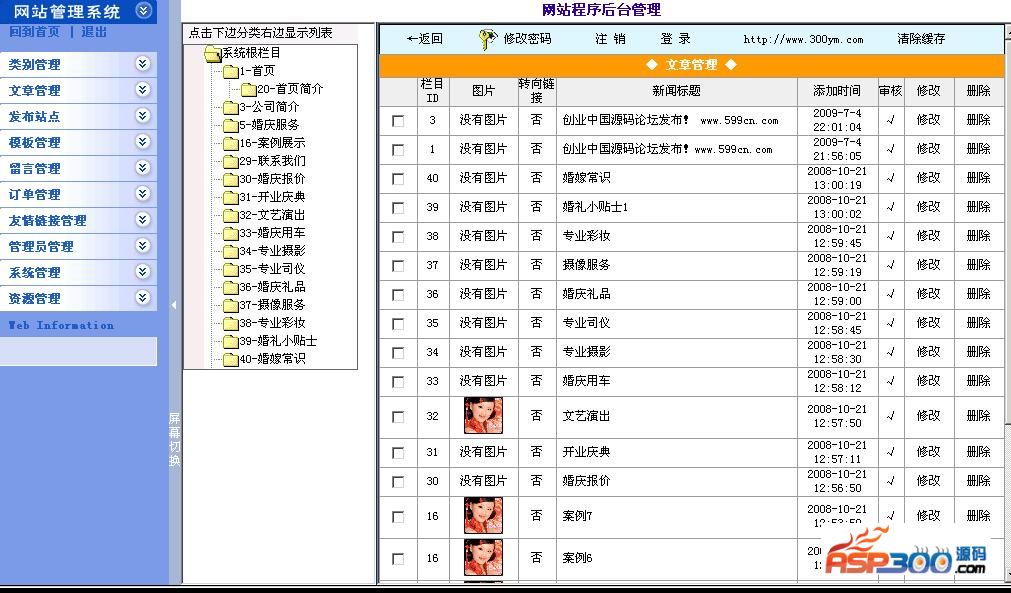Expand the 发布站点 menu chevron
This screenshot has width=1011, height=593.
(143, 115)
